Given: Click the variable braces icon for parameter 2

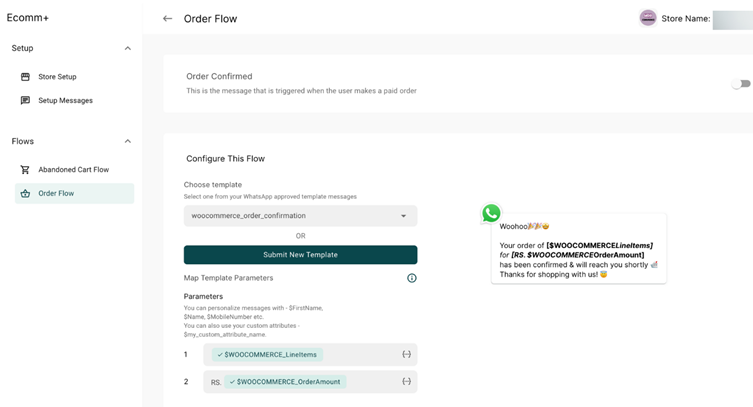Looking at the screenshot, I should (406, 381).
